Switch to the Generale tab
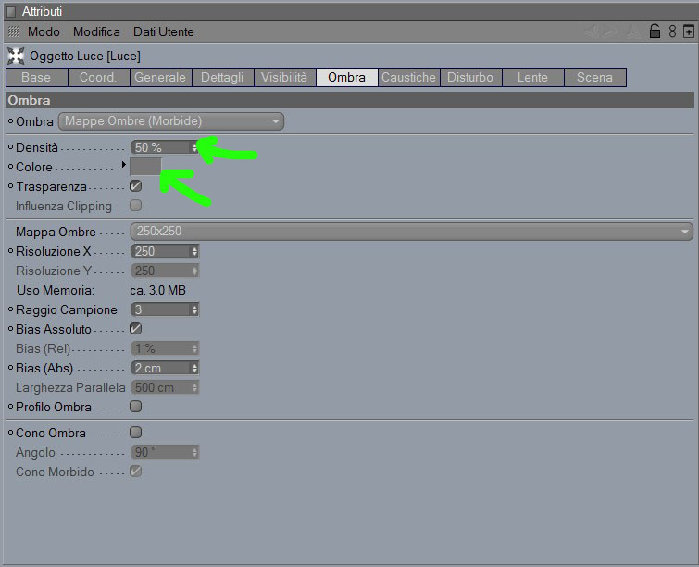The width and height of the screenshot is (699, 567). coord(161,78)
